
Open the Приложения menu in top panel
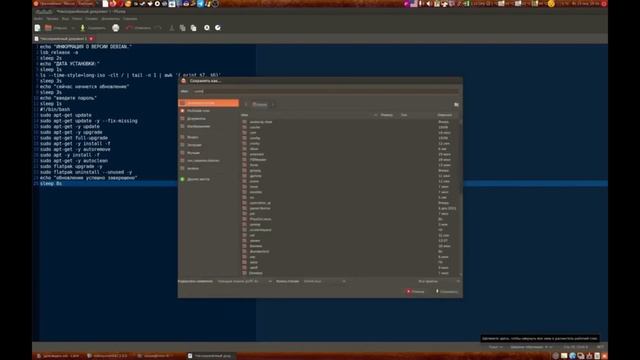click(50, 4)
